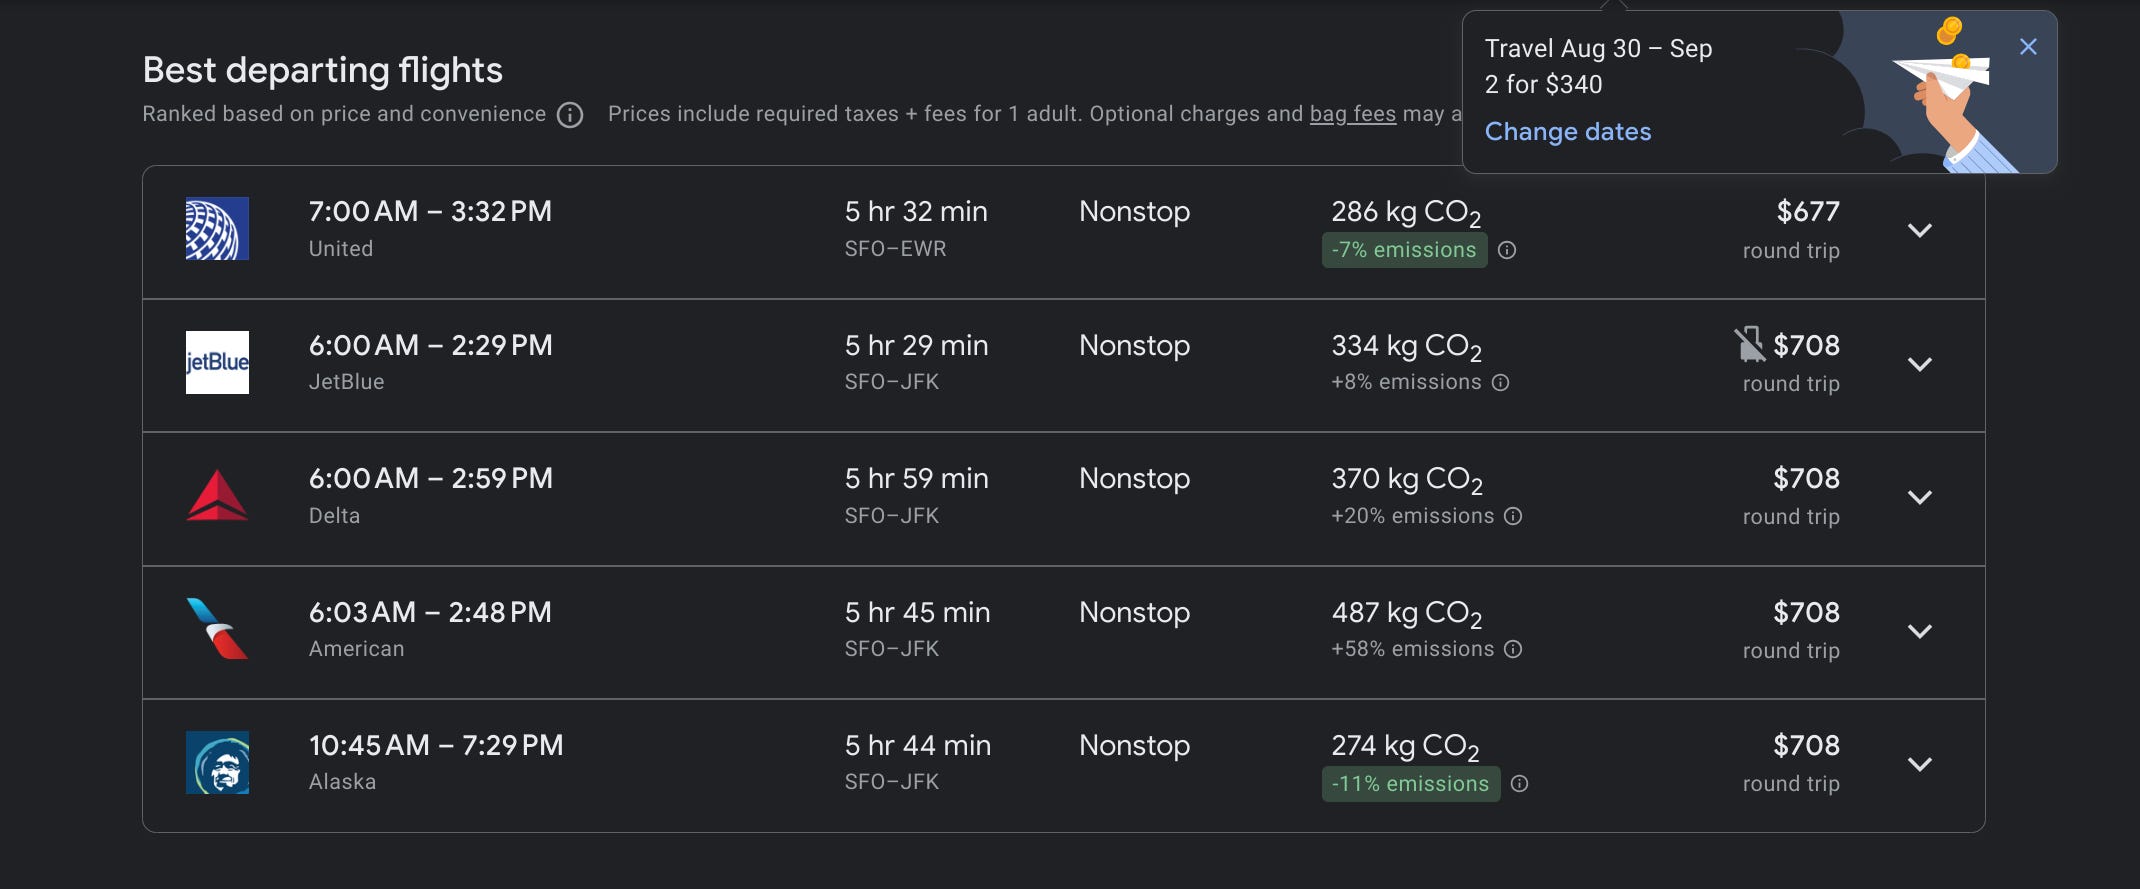
Task: Dismiss the travel dates suggestion popup
Action: click(x=2028, y=47)
